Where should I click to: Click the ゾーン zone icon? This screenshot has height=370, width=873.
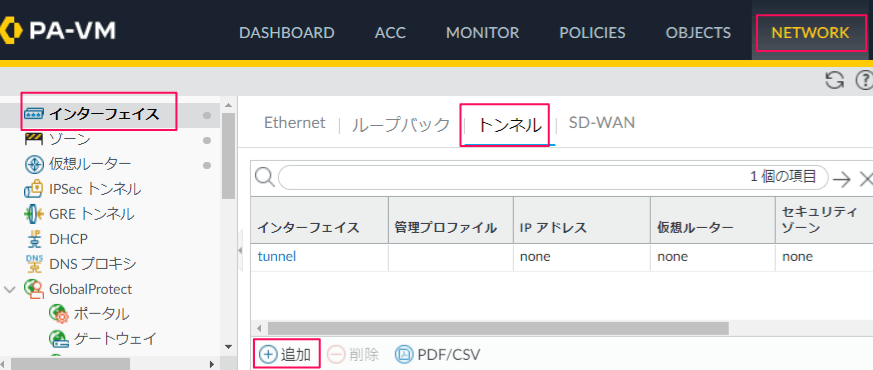(x=34, y=139)
